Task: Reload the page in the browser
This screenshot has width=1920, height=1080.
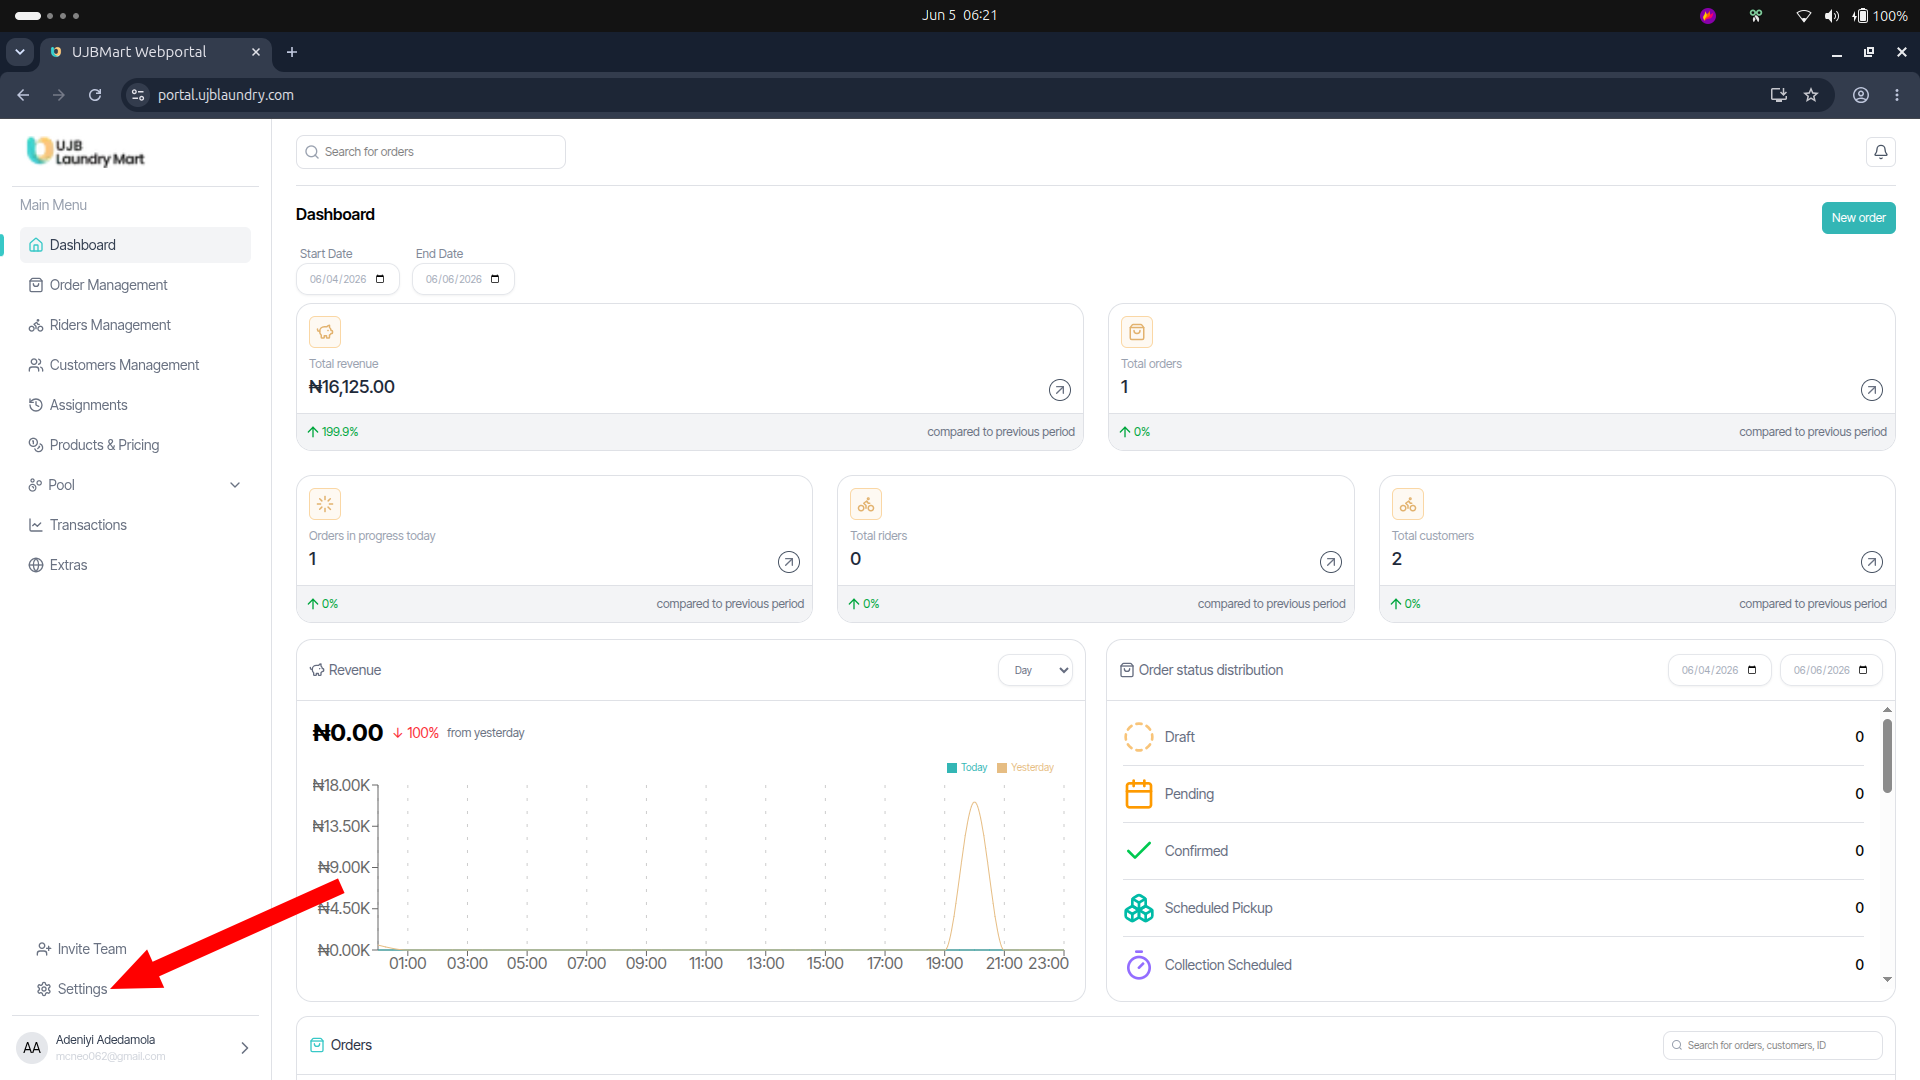Action: tap(95, 95)
